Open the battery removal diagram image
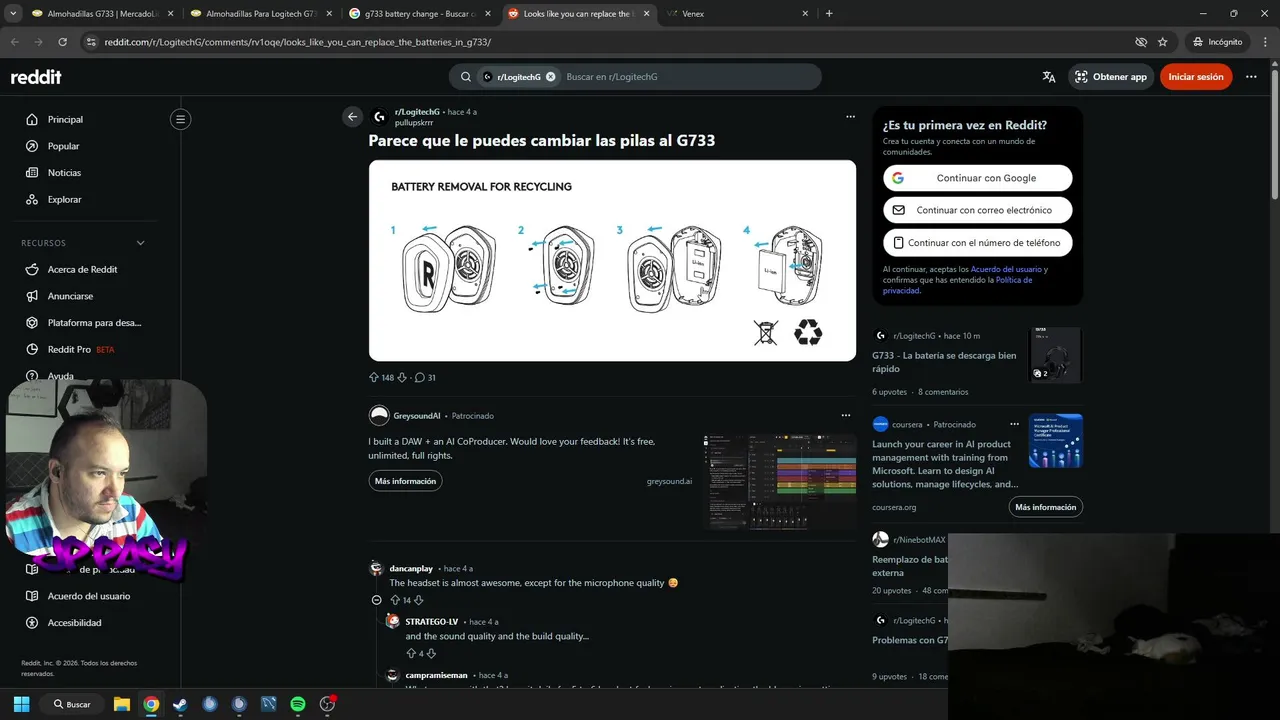This screenshot has width=1280, height=720. pyautogui.click(x=612, y=261)
